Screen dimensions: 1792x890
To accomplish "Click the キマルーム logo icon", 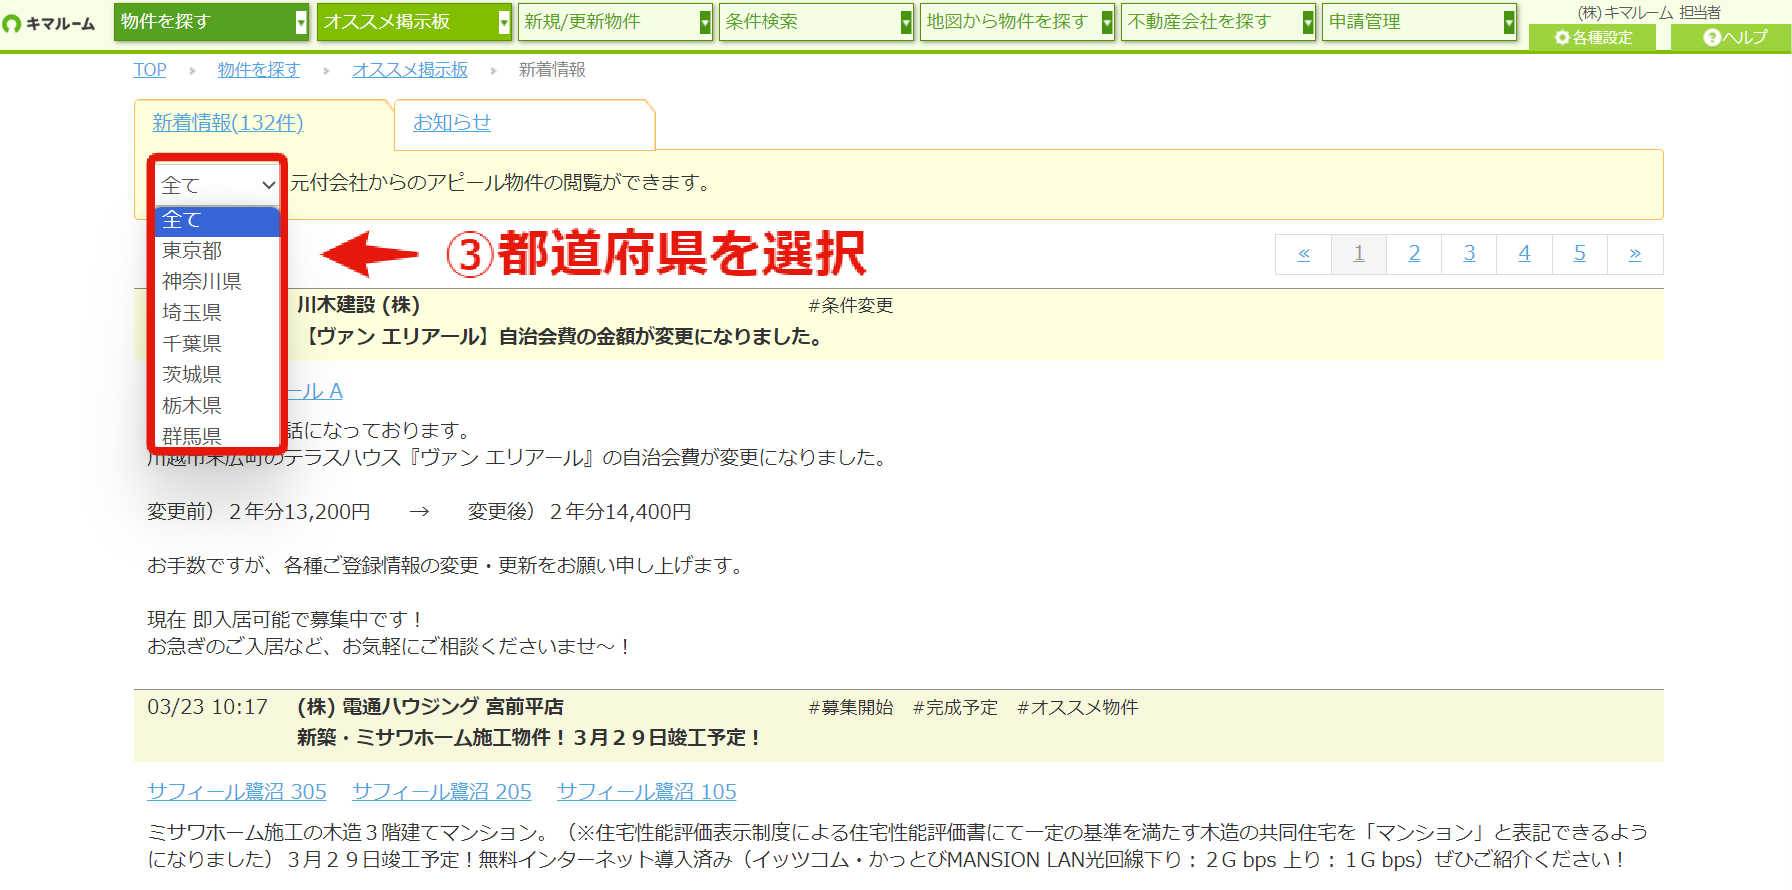I will (x=12, y=23).
